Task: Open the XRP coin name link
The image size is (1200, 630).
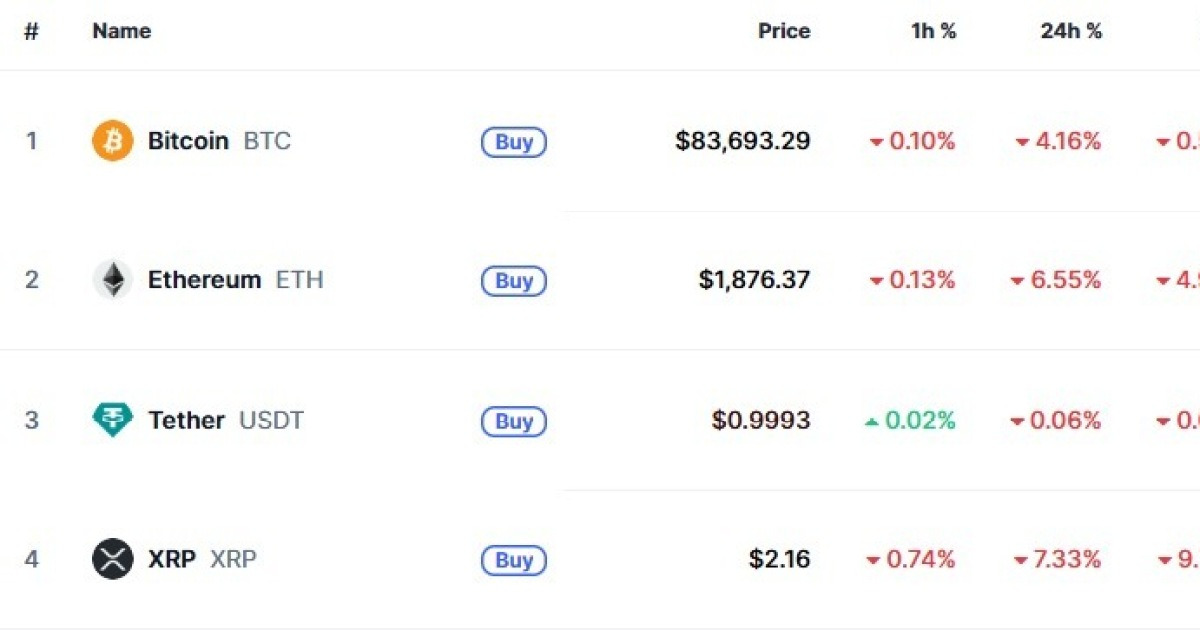Action: tap(172, 559)
